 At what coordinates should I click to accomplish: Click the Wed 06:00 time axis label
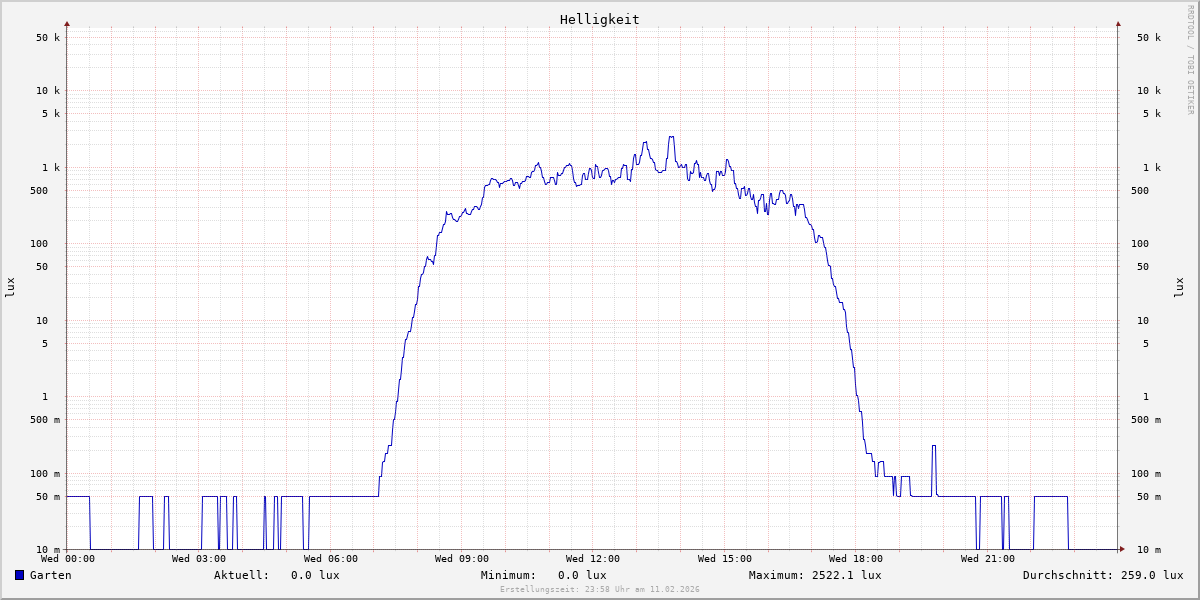(x=330, y=559)
